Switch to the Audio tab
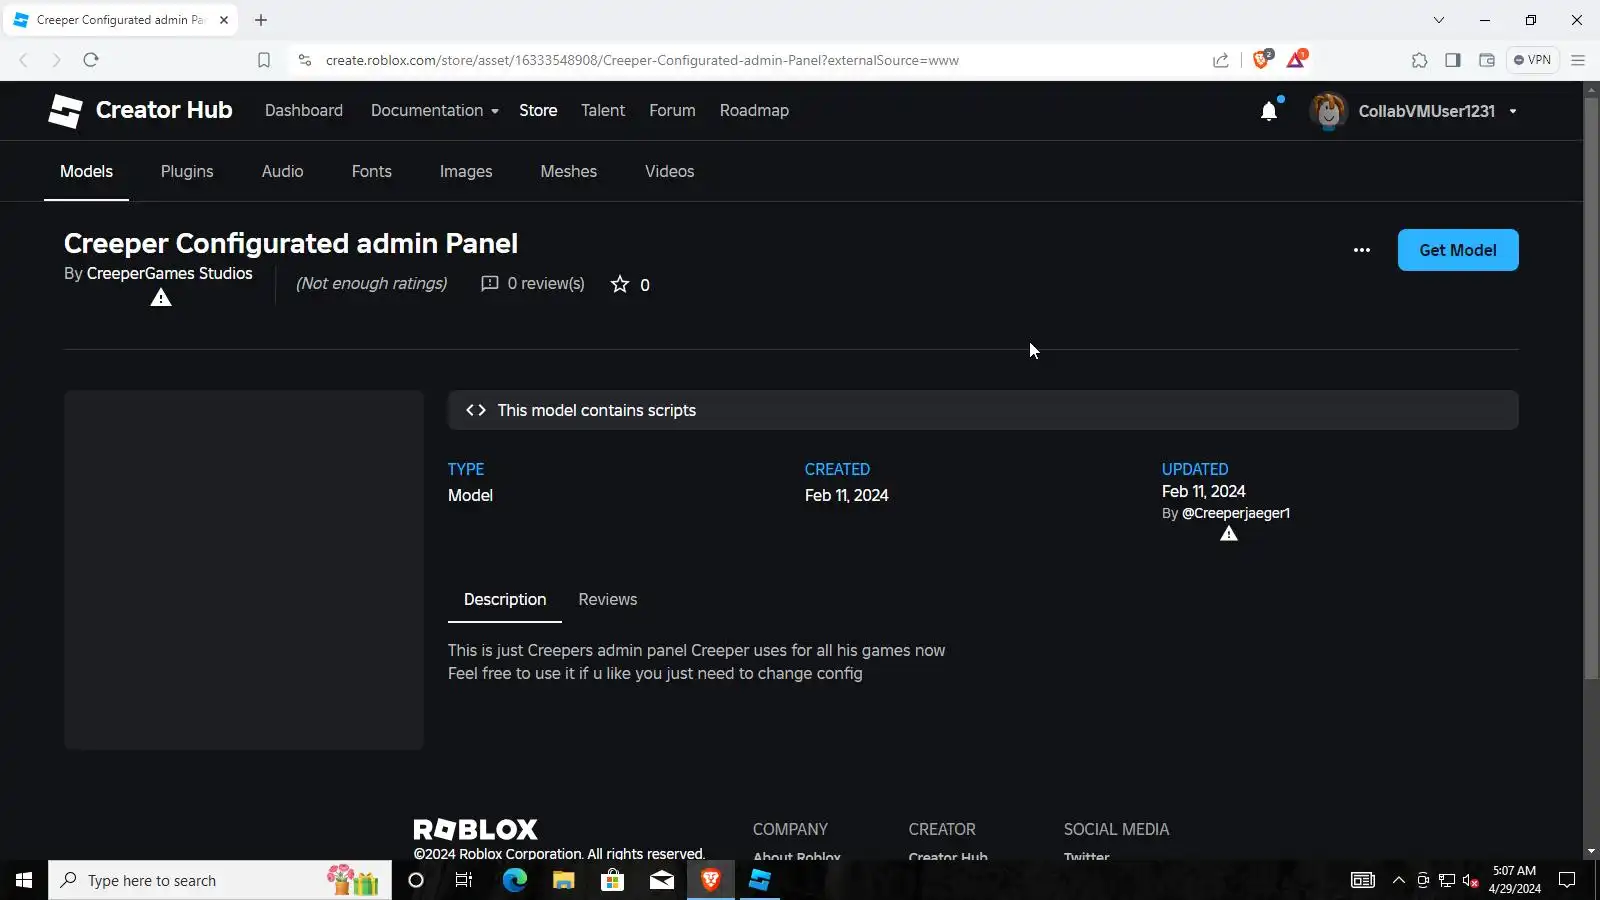This screenshot has width=1600, height=900. coord(282,172)
